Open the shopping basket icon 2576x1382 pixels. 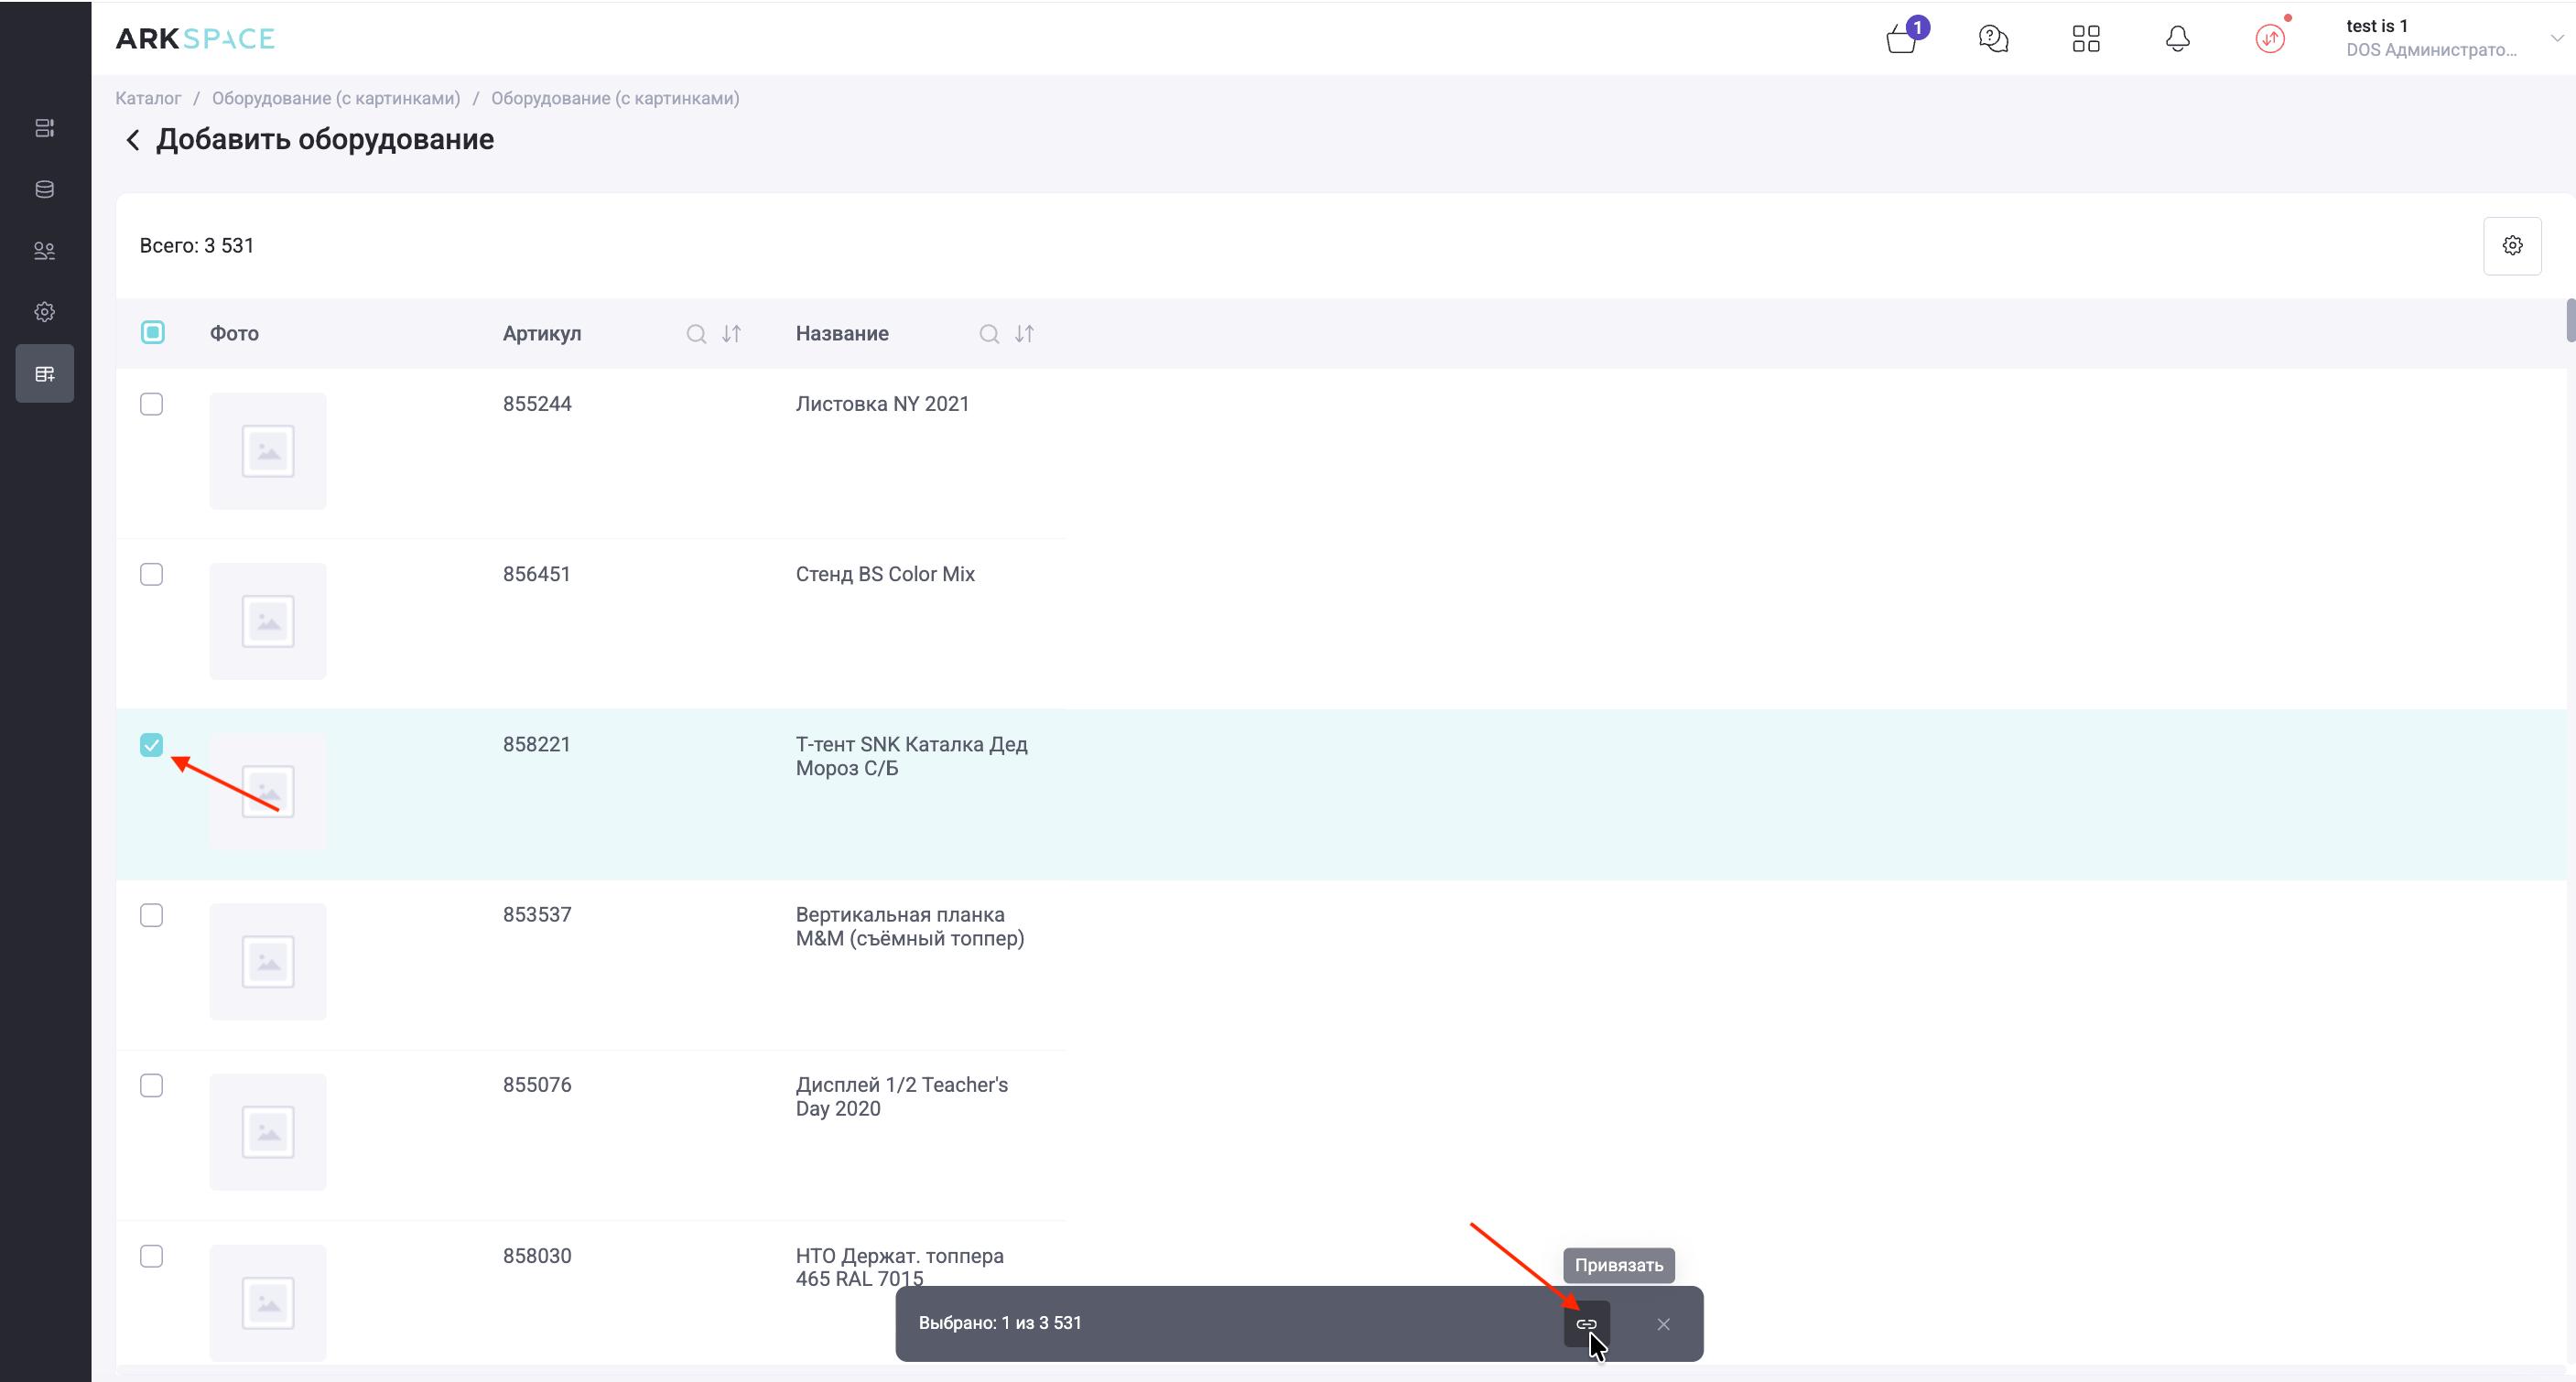tap(1901, 39)
